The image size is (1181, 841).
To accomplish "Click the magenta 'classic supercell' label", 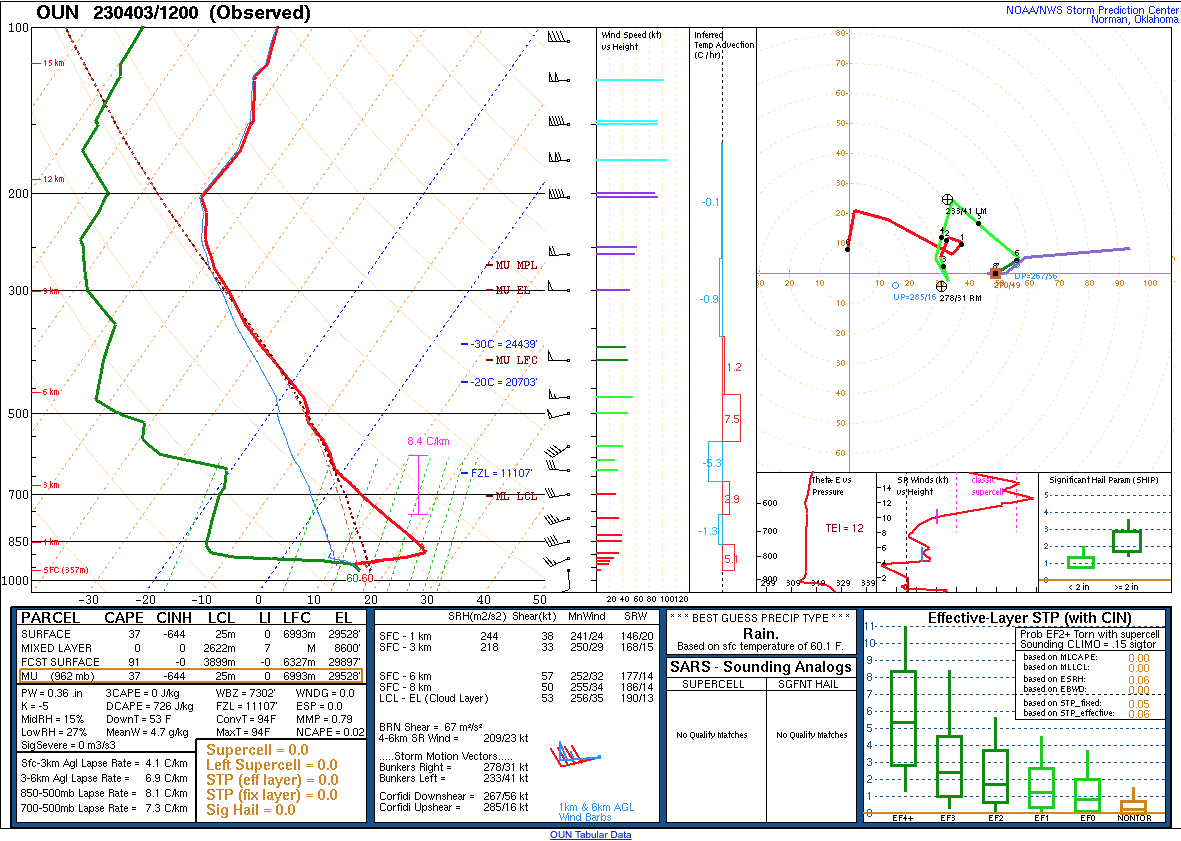I will tap(987, 486).
